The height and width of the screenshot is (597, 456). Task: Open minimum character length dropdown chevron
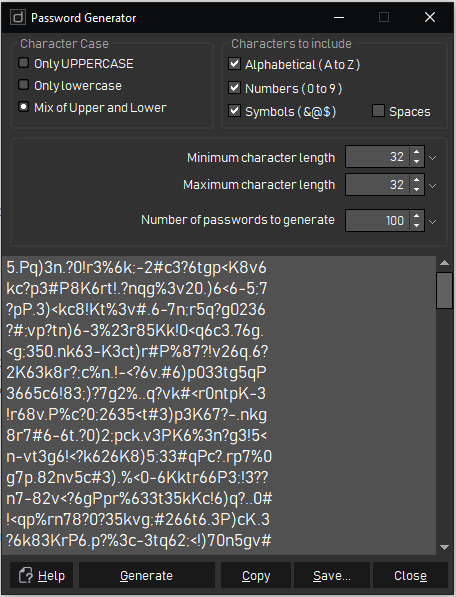(432, 157)
